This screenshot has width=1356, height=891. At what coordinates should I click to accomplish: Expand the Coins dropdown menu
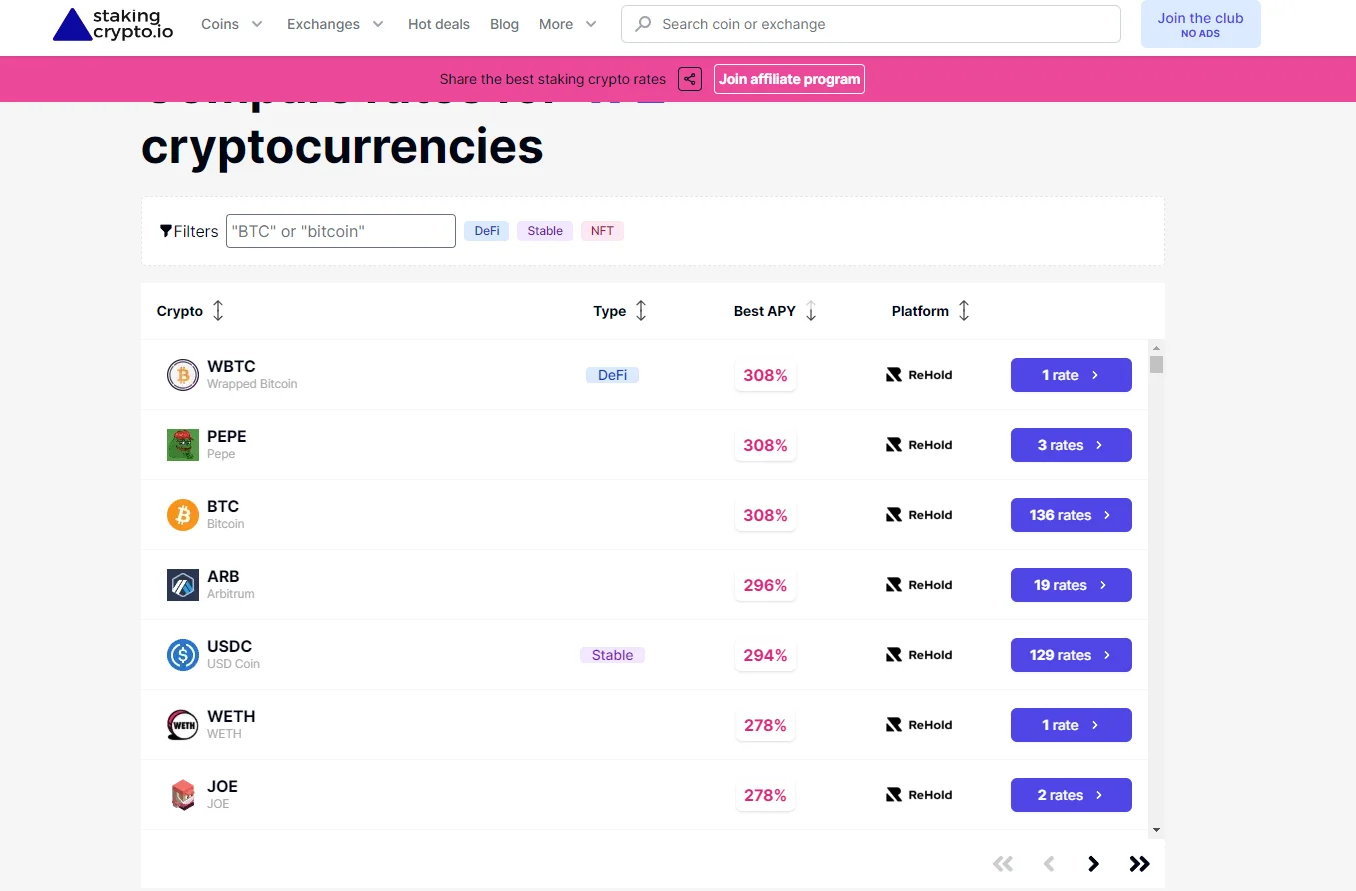(232, 24)
